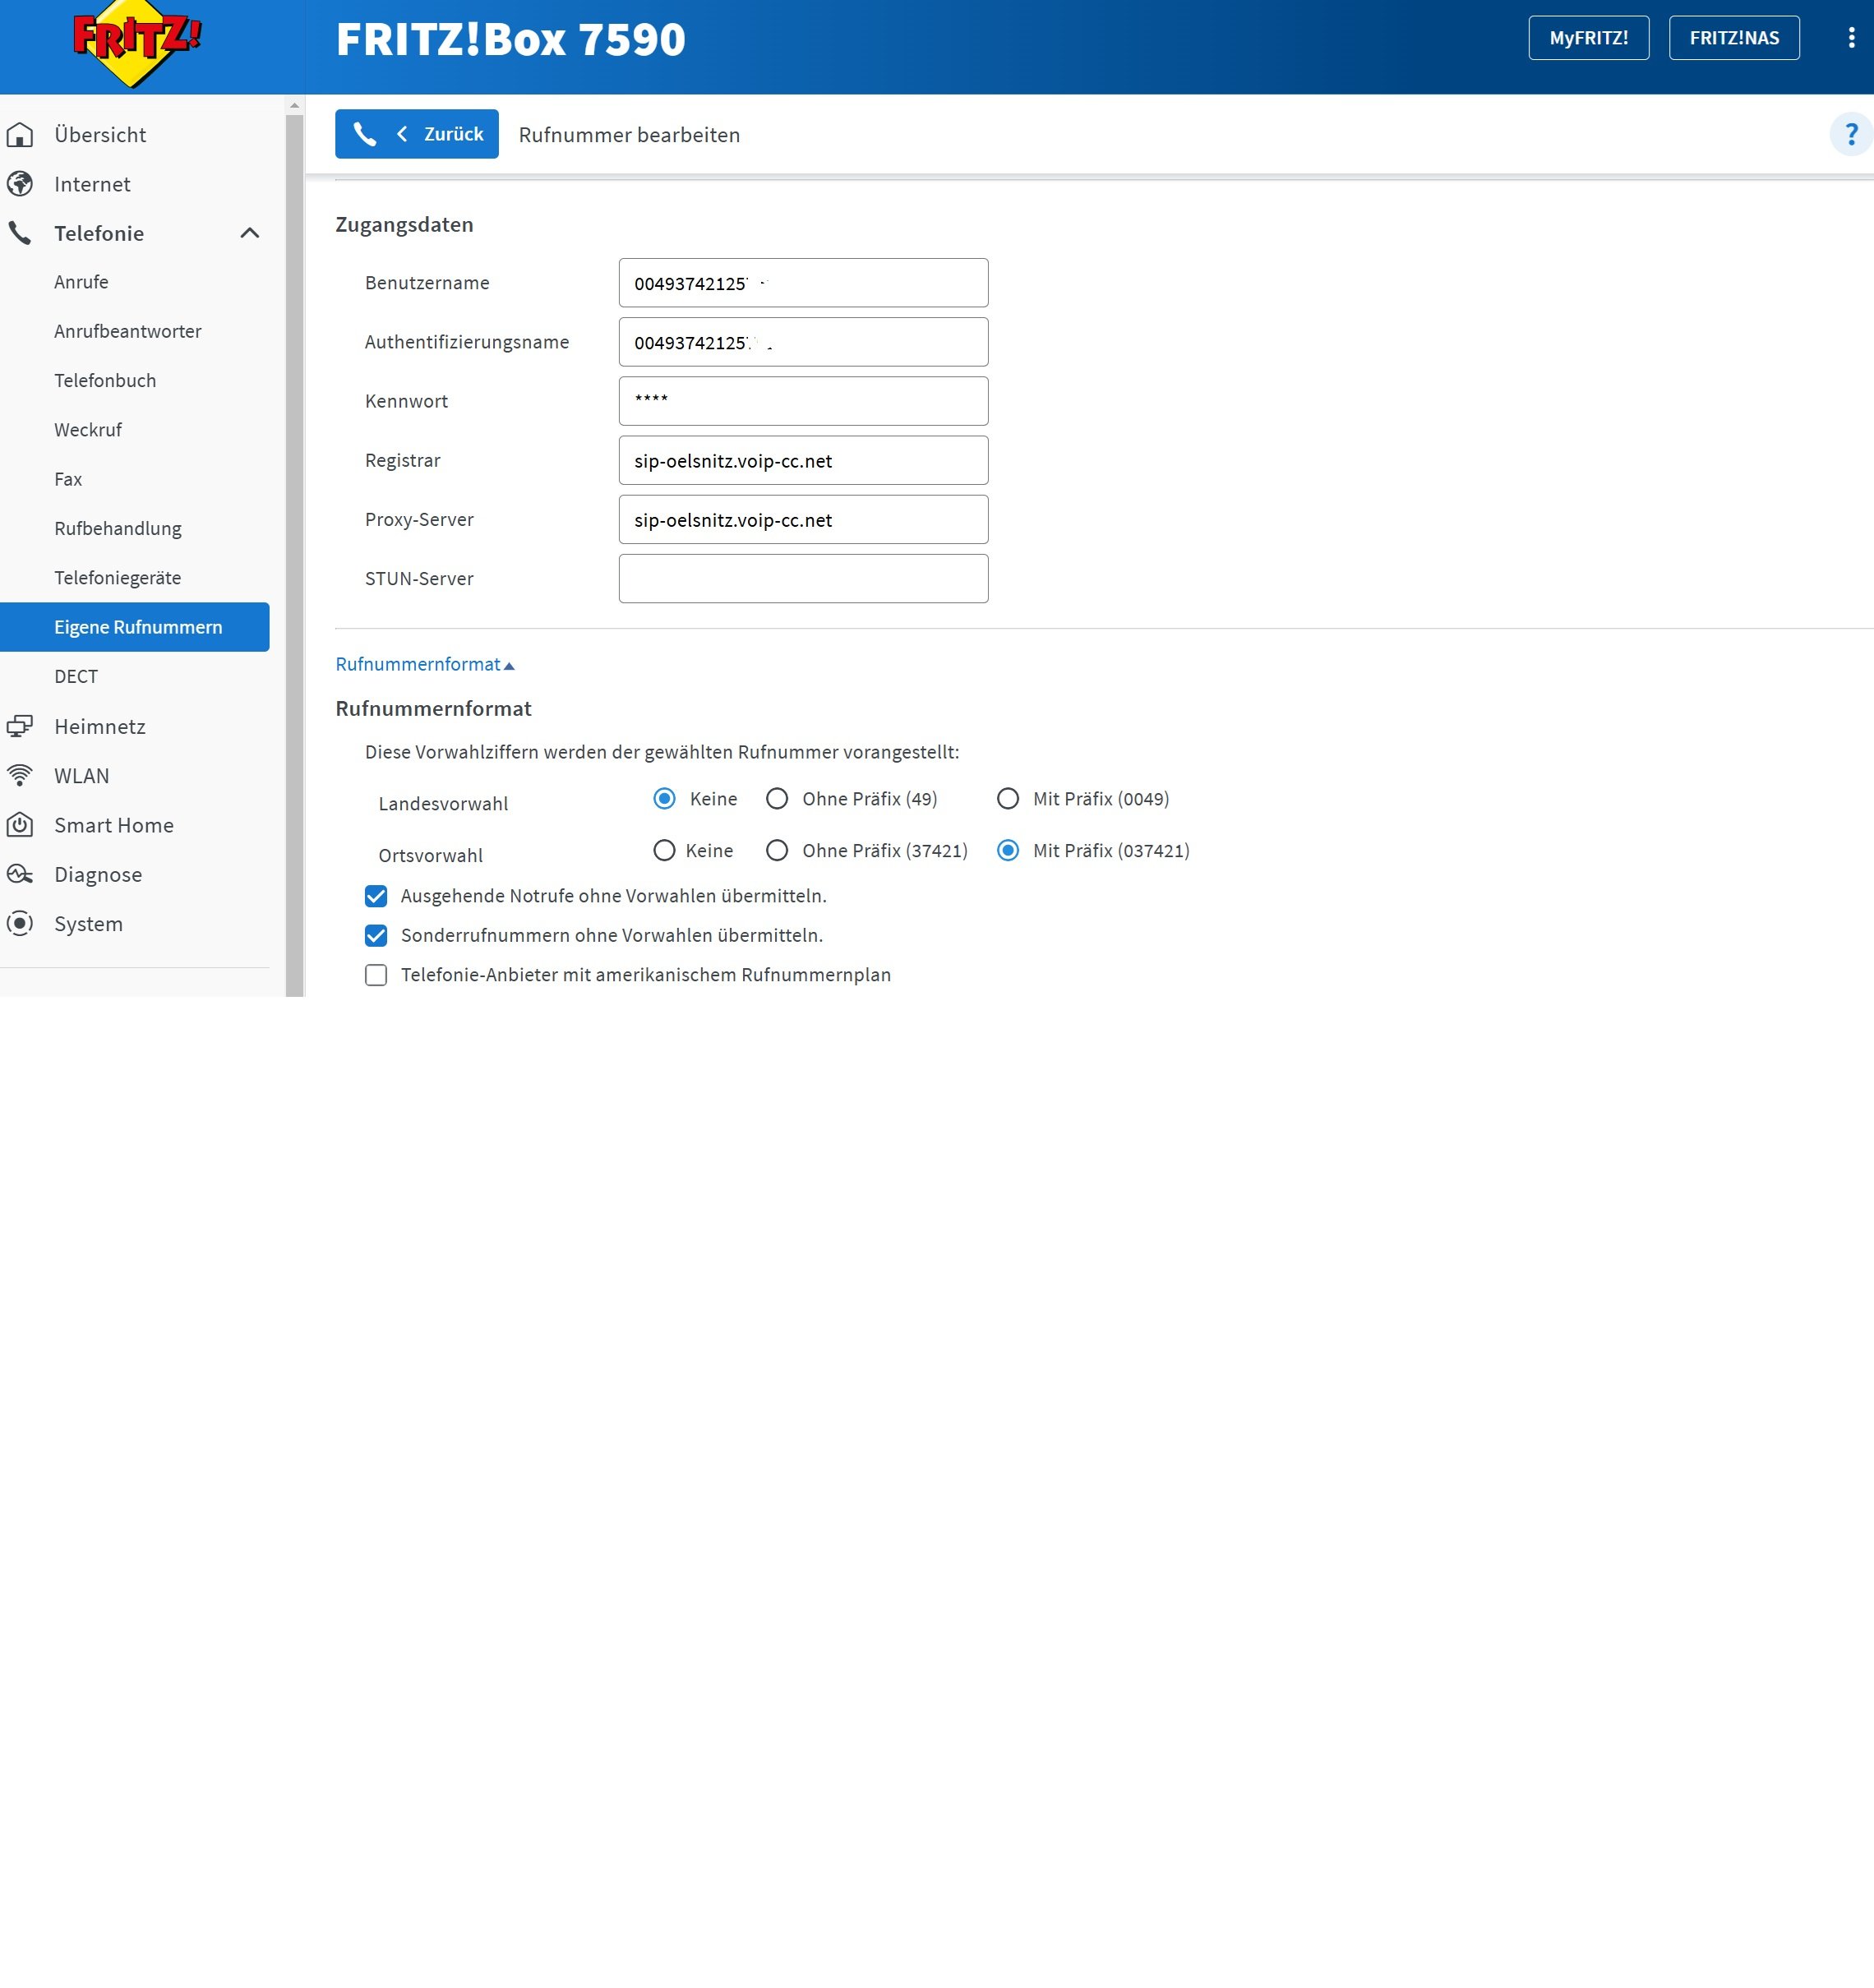Uncheck Ausgehende Notrufe ohne Vorwahlen checkbox
Screen dimensions: 1874x1988
point(376,895)
